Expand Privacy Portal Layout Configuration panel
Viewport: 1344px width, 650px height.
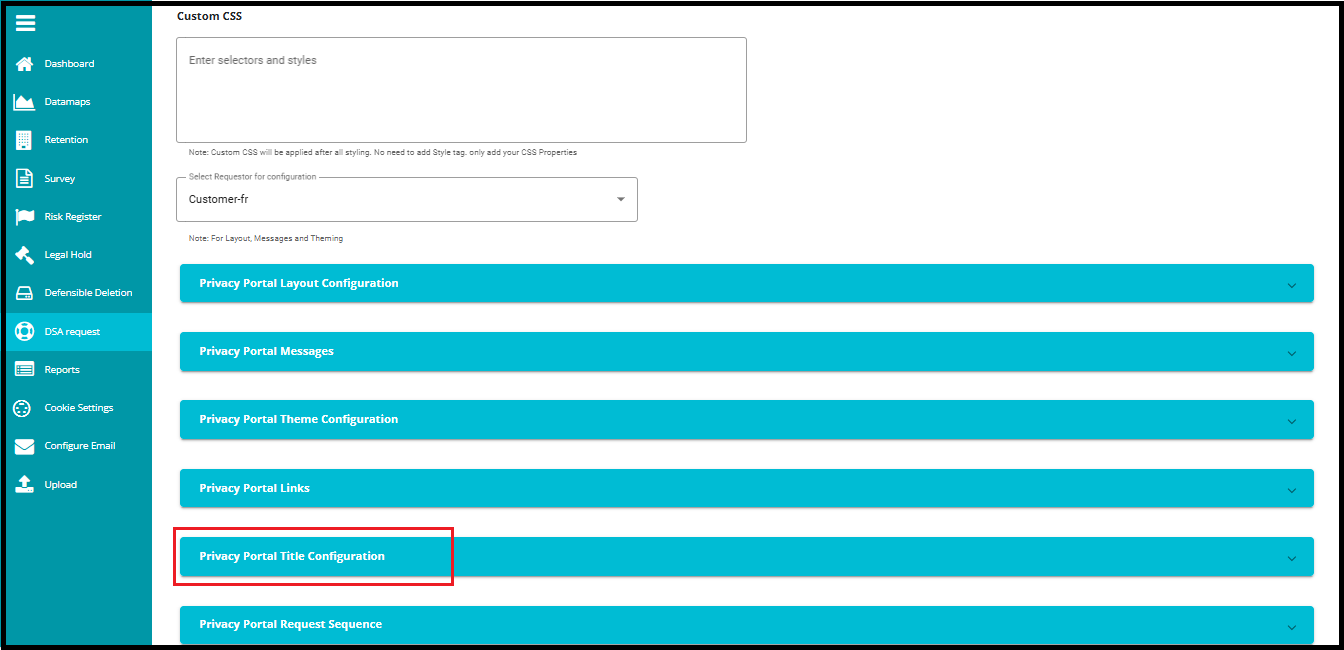(x=746, y=284)
